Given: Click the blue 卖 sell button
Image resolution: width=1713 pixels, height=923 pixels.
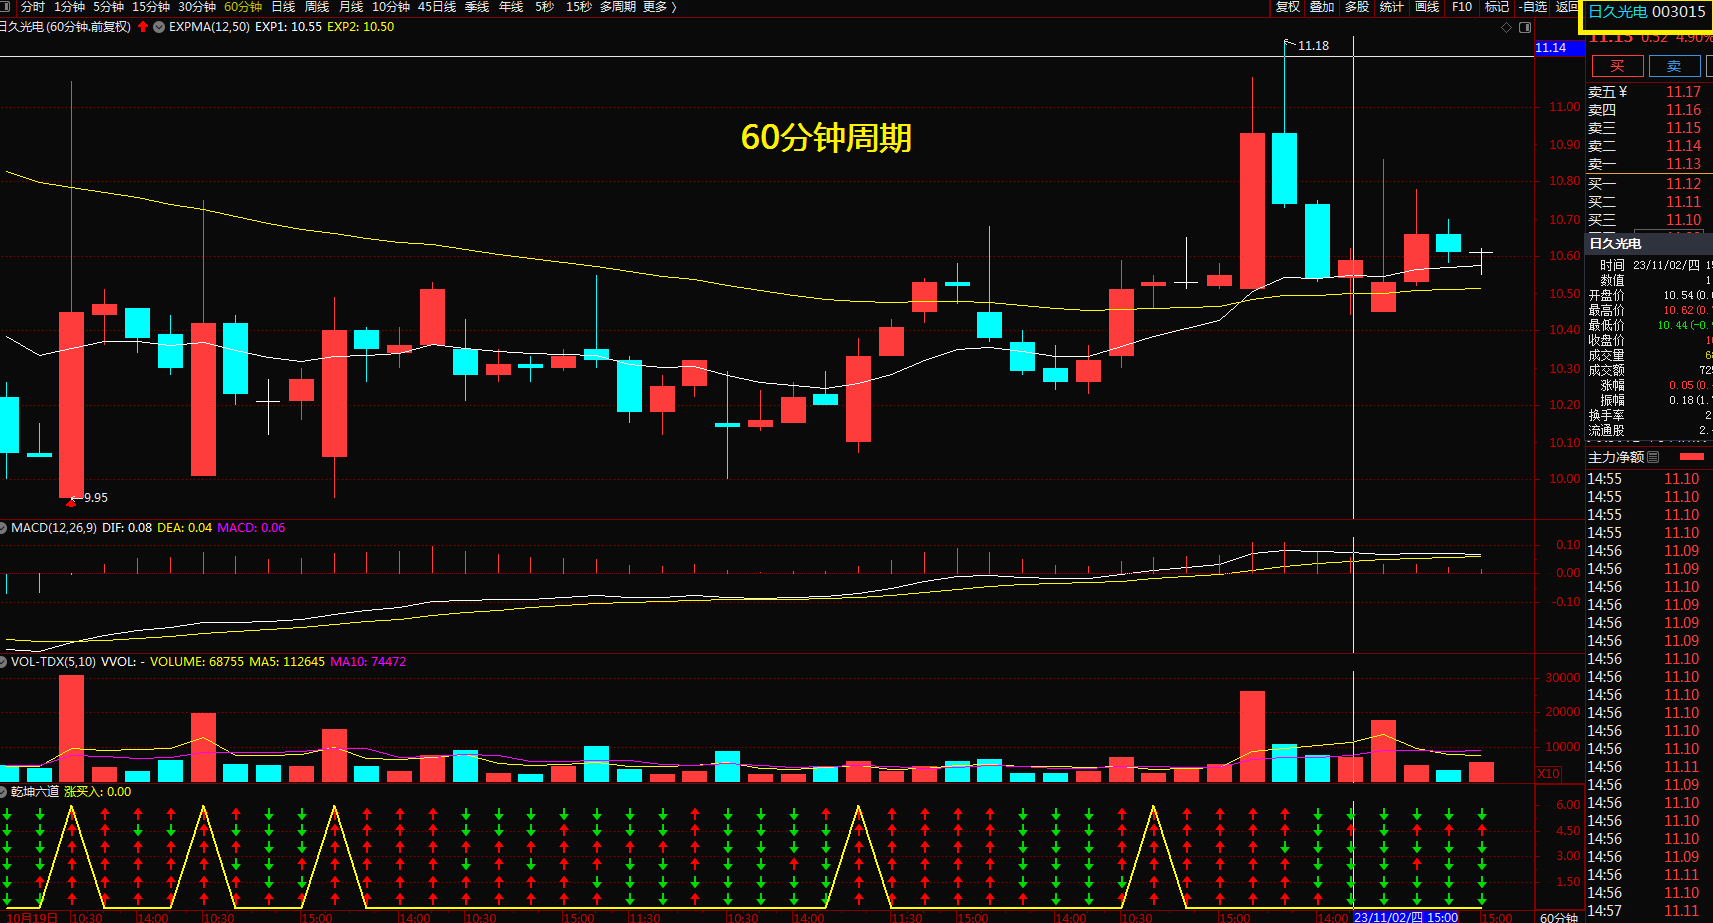Looking at the screenshot, I should pos(1674,66).
